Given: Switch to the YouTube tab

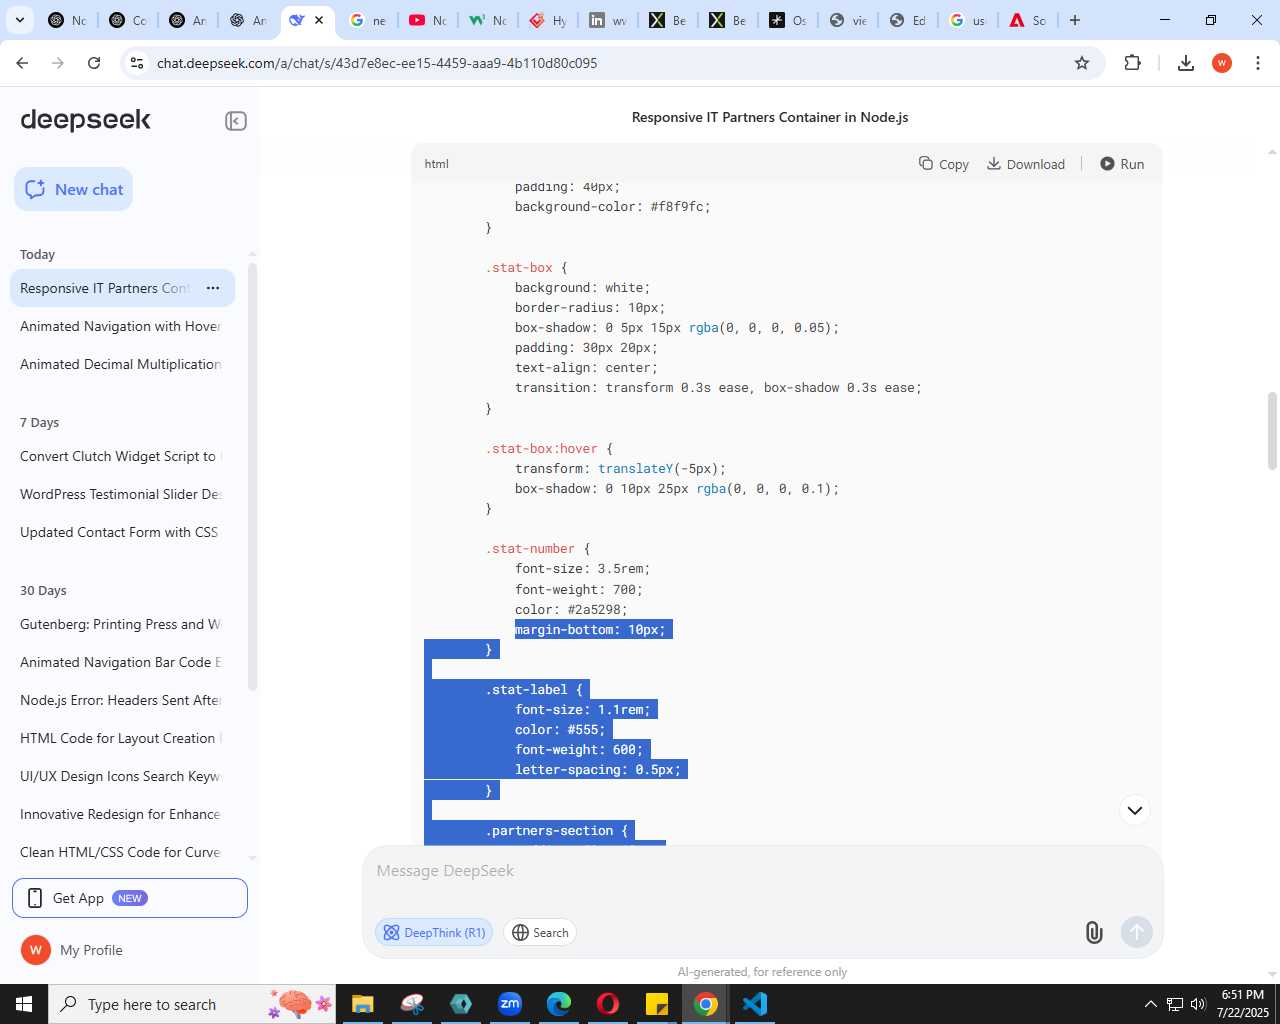Looking at the screenshot, I should coord(427,20).
